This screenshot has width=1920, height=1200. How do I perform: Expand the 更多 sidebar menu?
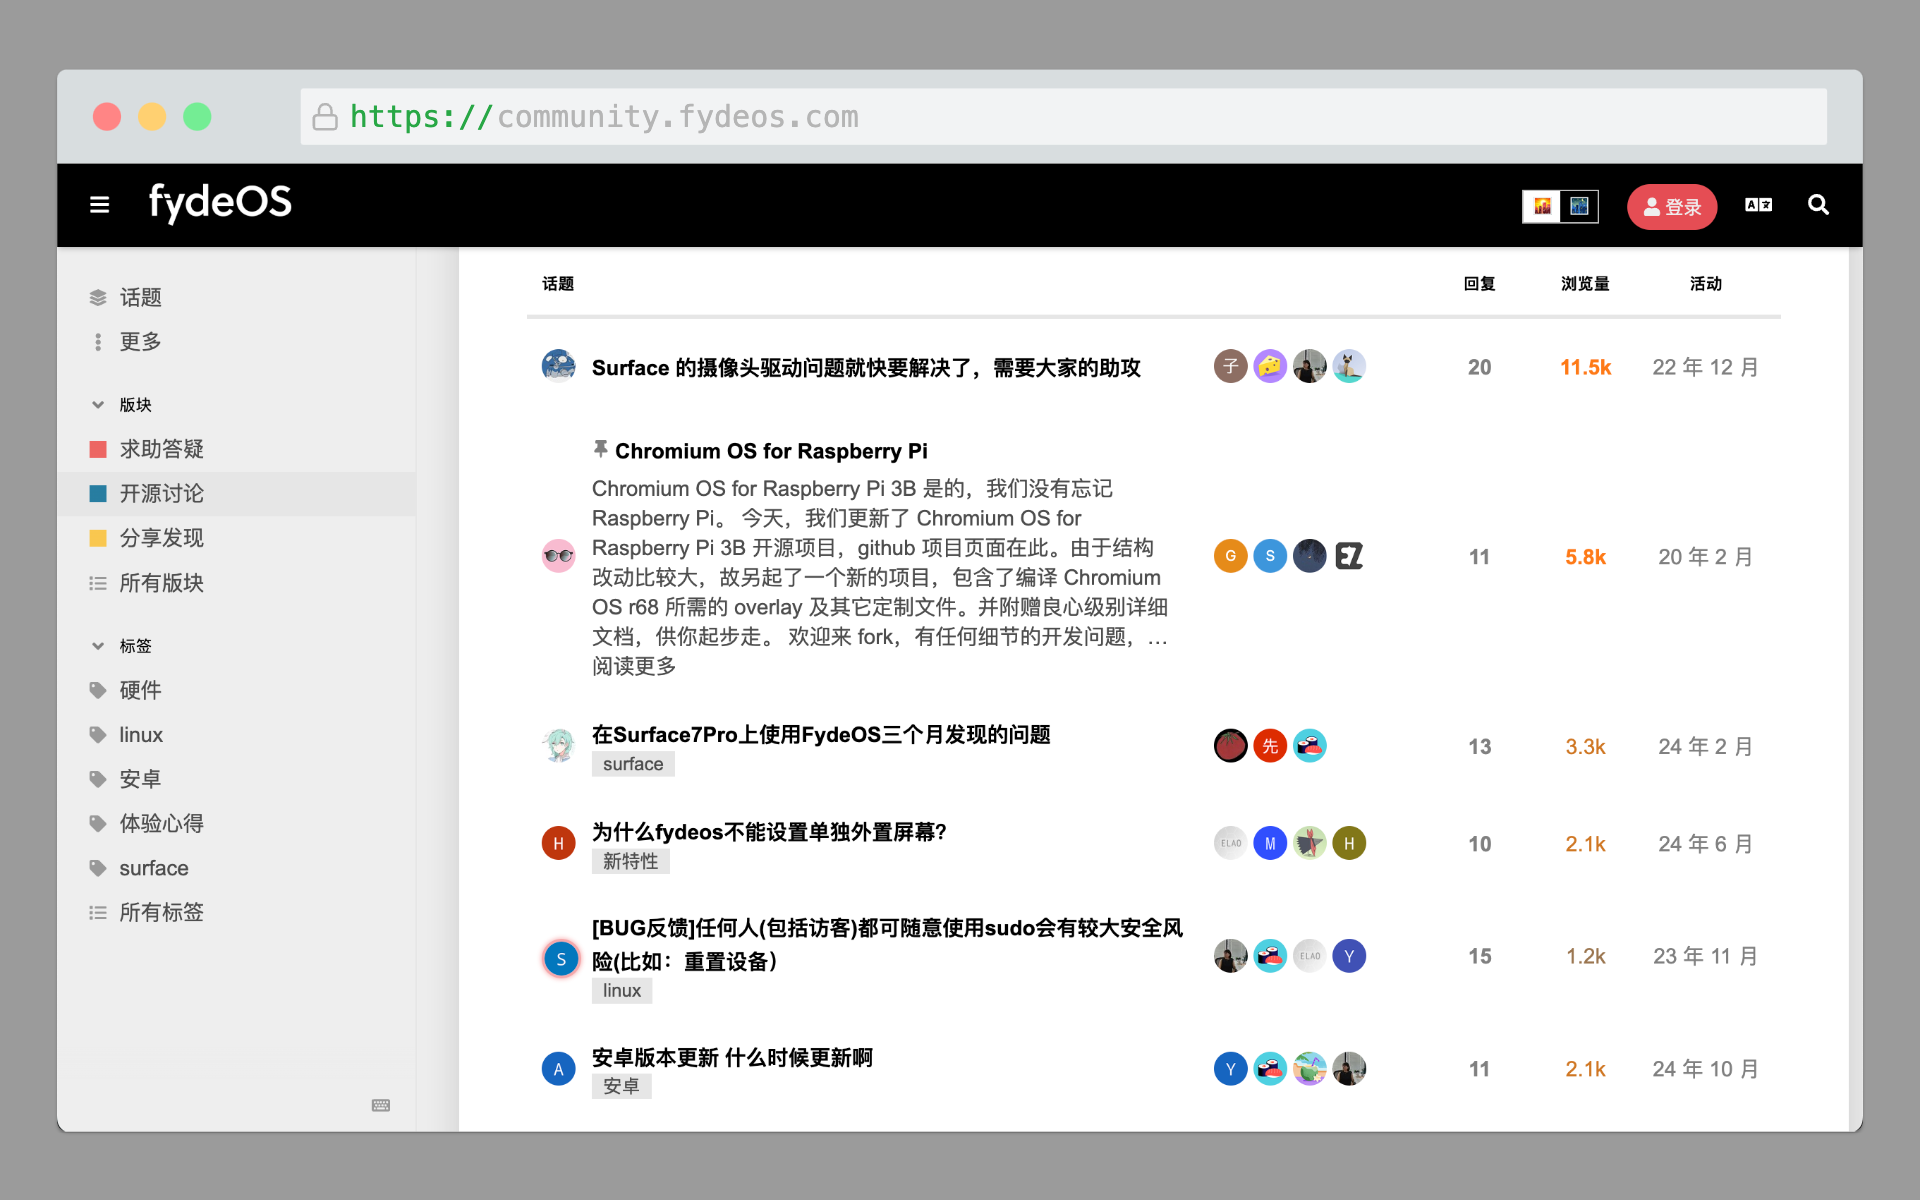140,342
